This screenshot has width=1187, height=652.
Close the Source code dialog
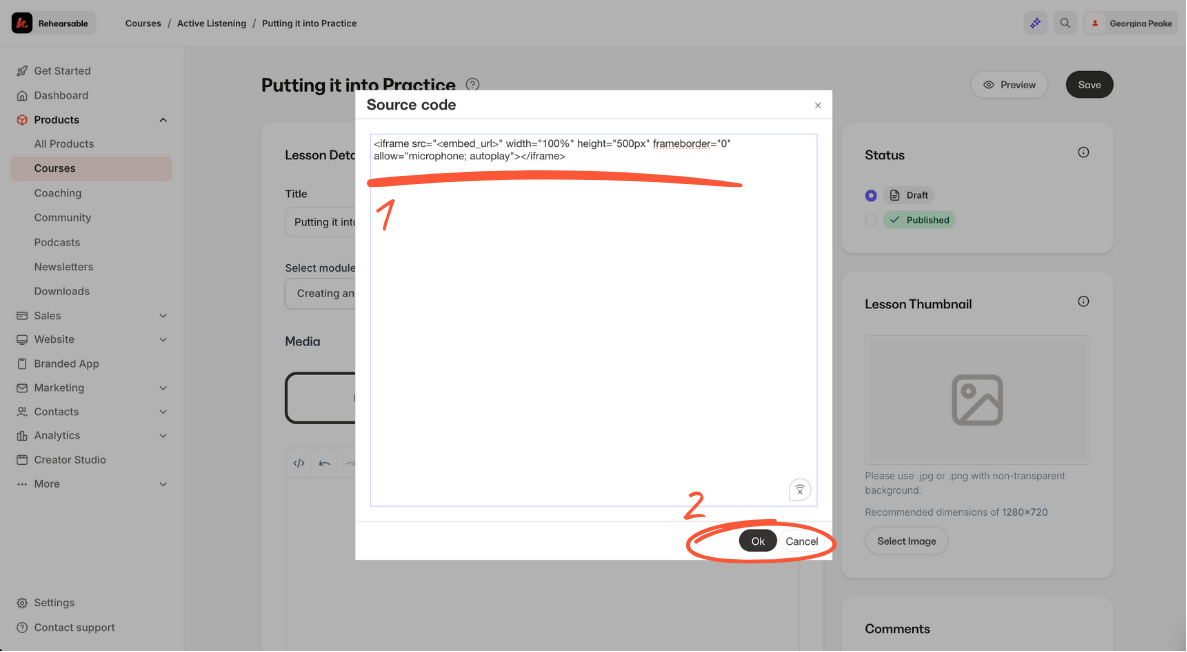pyautogui.click(x=817, y=105)
